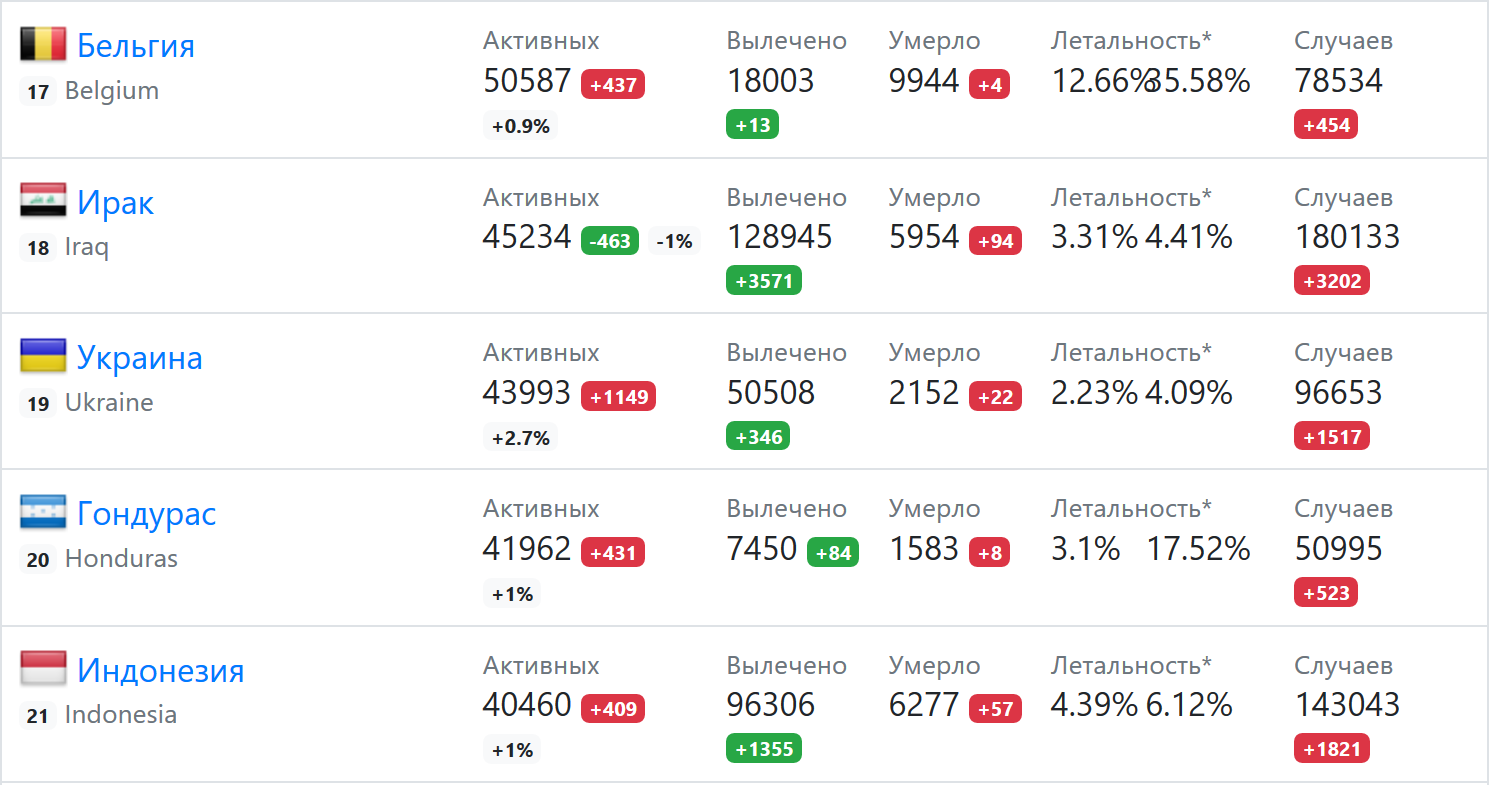Viewport: 1489px width, 785px height.
Task: Click Belgium's +437 active cases badge
Action: tap(613, 85)
